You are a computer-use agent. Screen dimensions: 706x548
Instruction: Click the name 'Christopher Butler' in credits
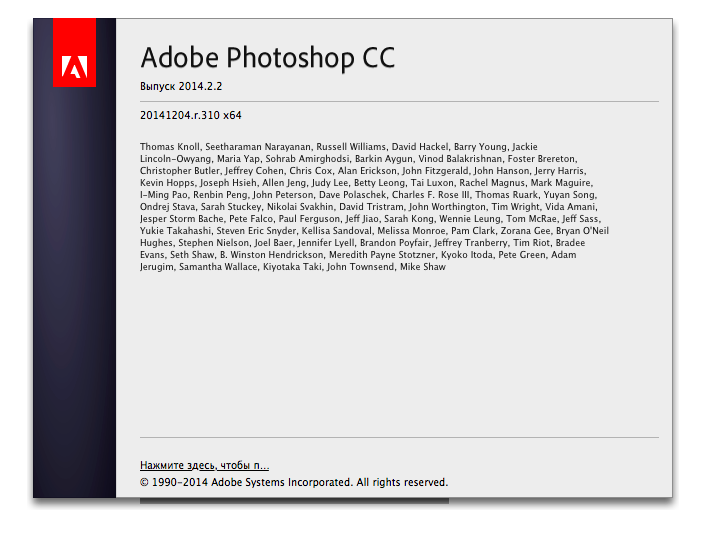click(x=180, y=171)
